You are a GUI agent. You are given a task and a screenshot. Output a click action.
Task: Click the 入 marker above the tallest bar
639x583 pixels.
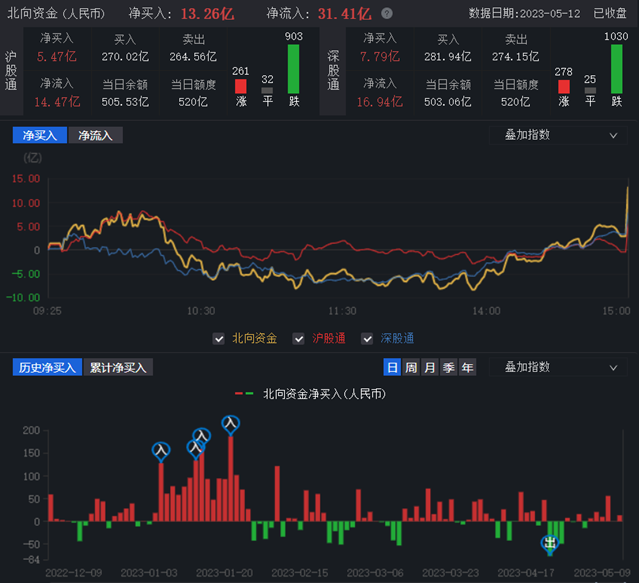point(231,425)
